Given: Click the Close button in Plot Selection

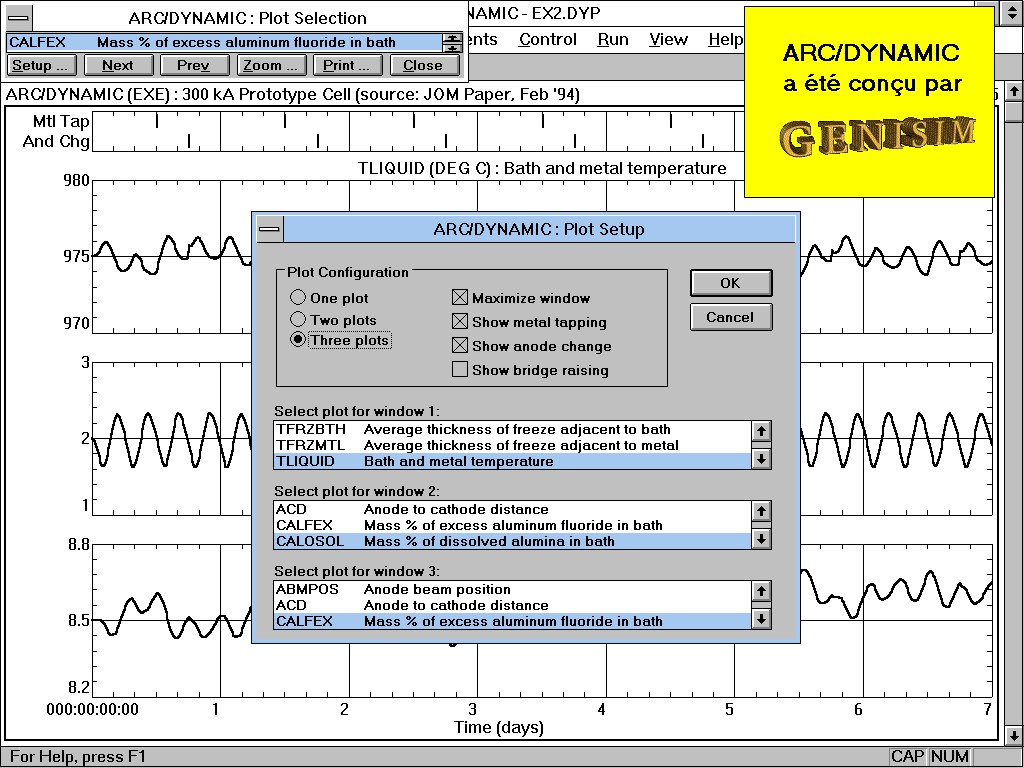Looking at the screenshot, I should [x=423, y=65].
